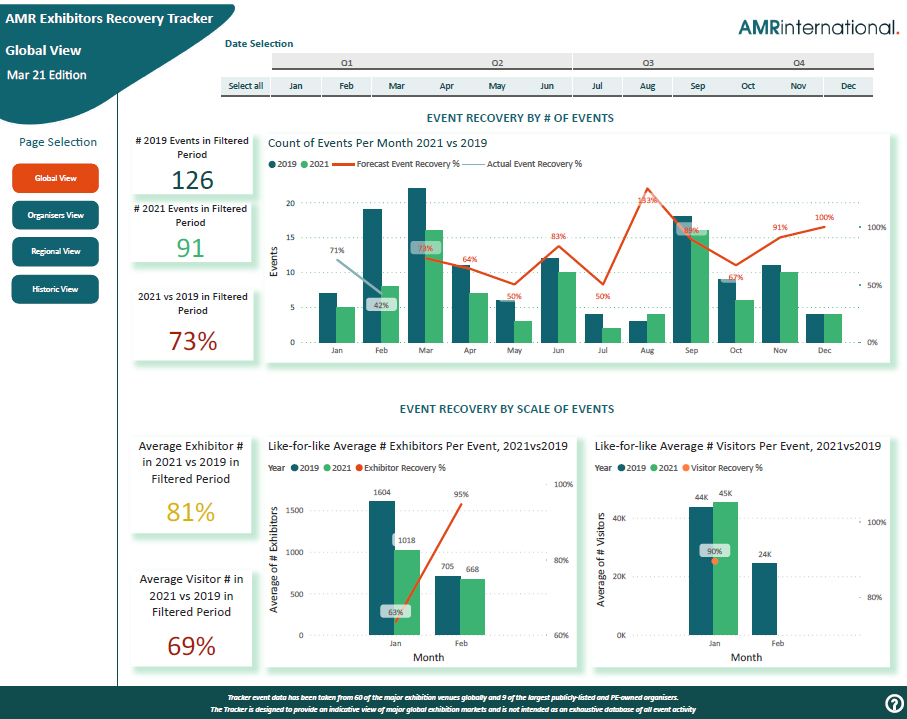
Task: Select the Global View page button
Action: click(x=56, y=178)
